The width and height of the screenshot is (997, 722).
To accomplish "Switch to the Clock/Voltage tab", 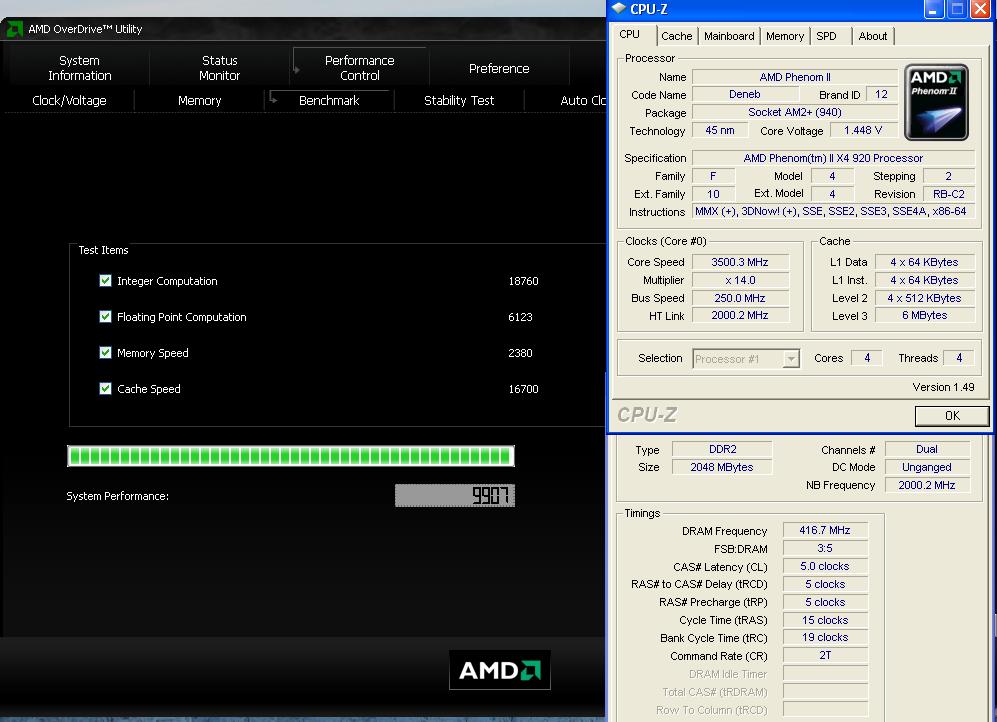I will click(x=69, y=100).
